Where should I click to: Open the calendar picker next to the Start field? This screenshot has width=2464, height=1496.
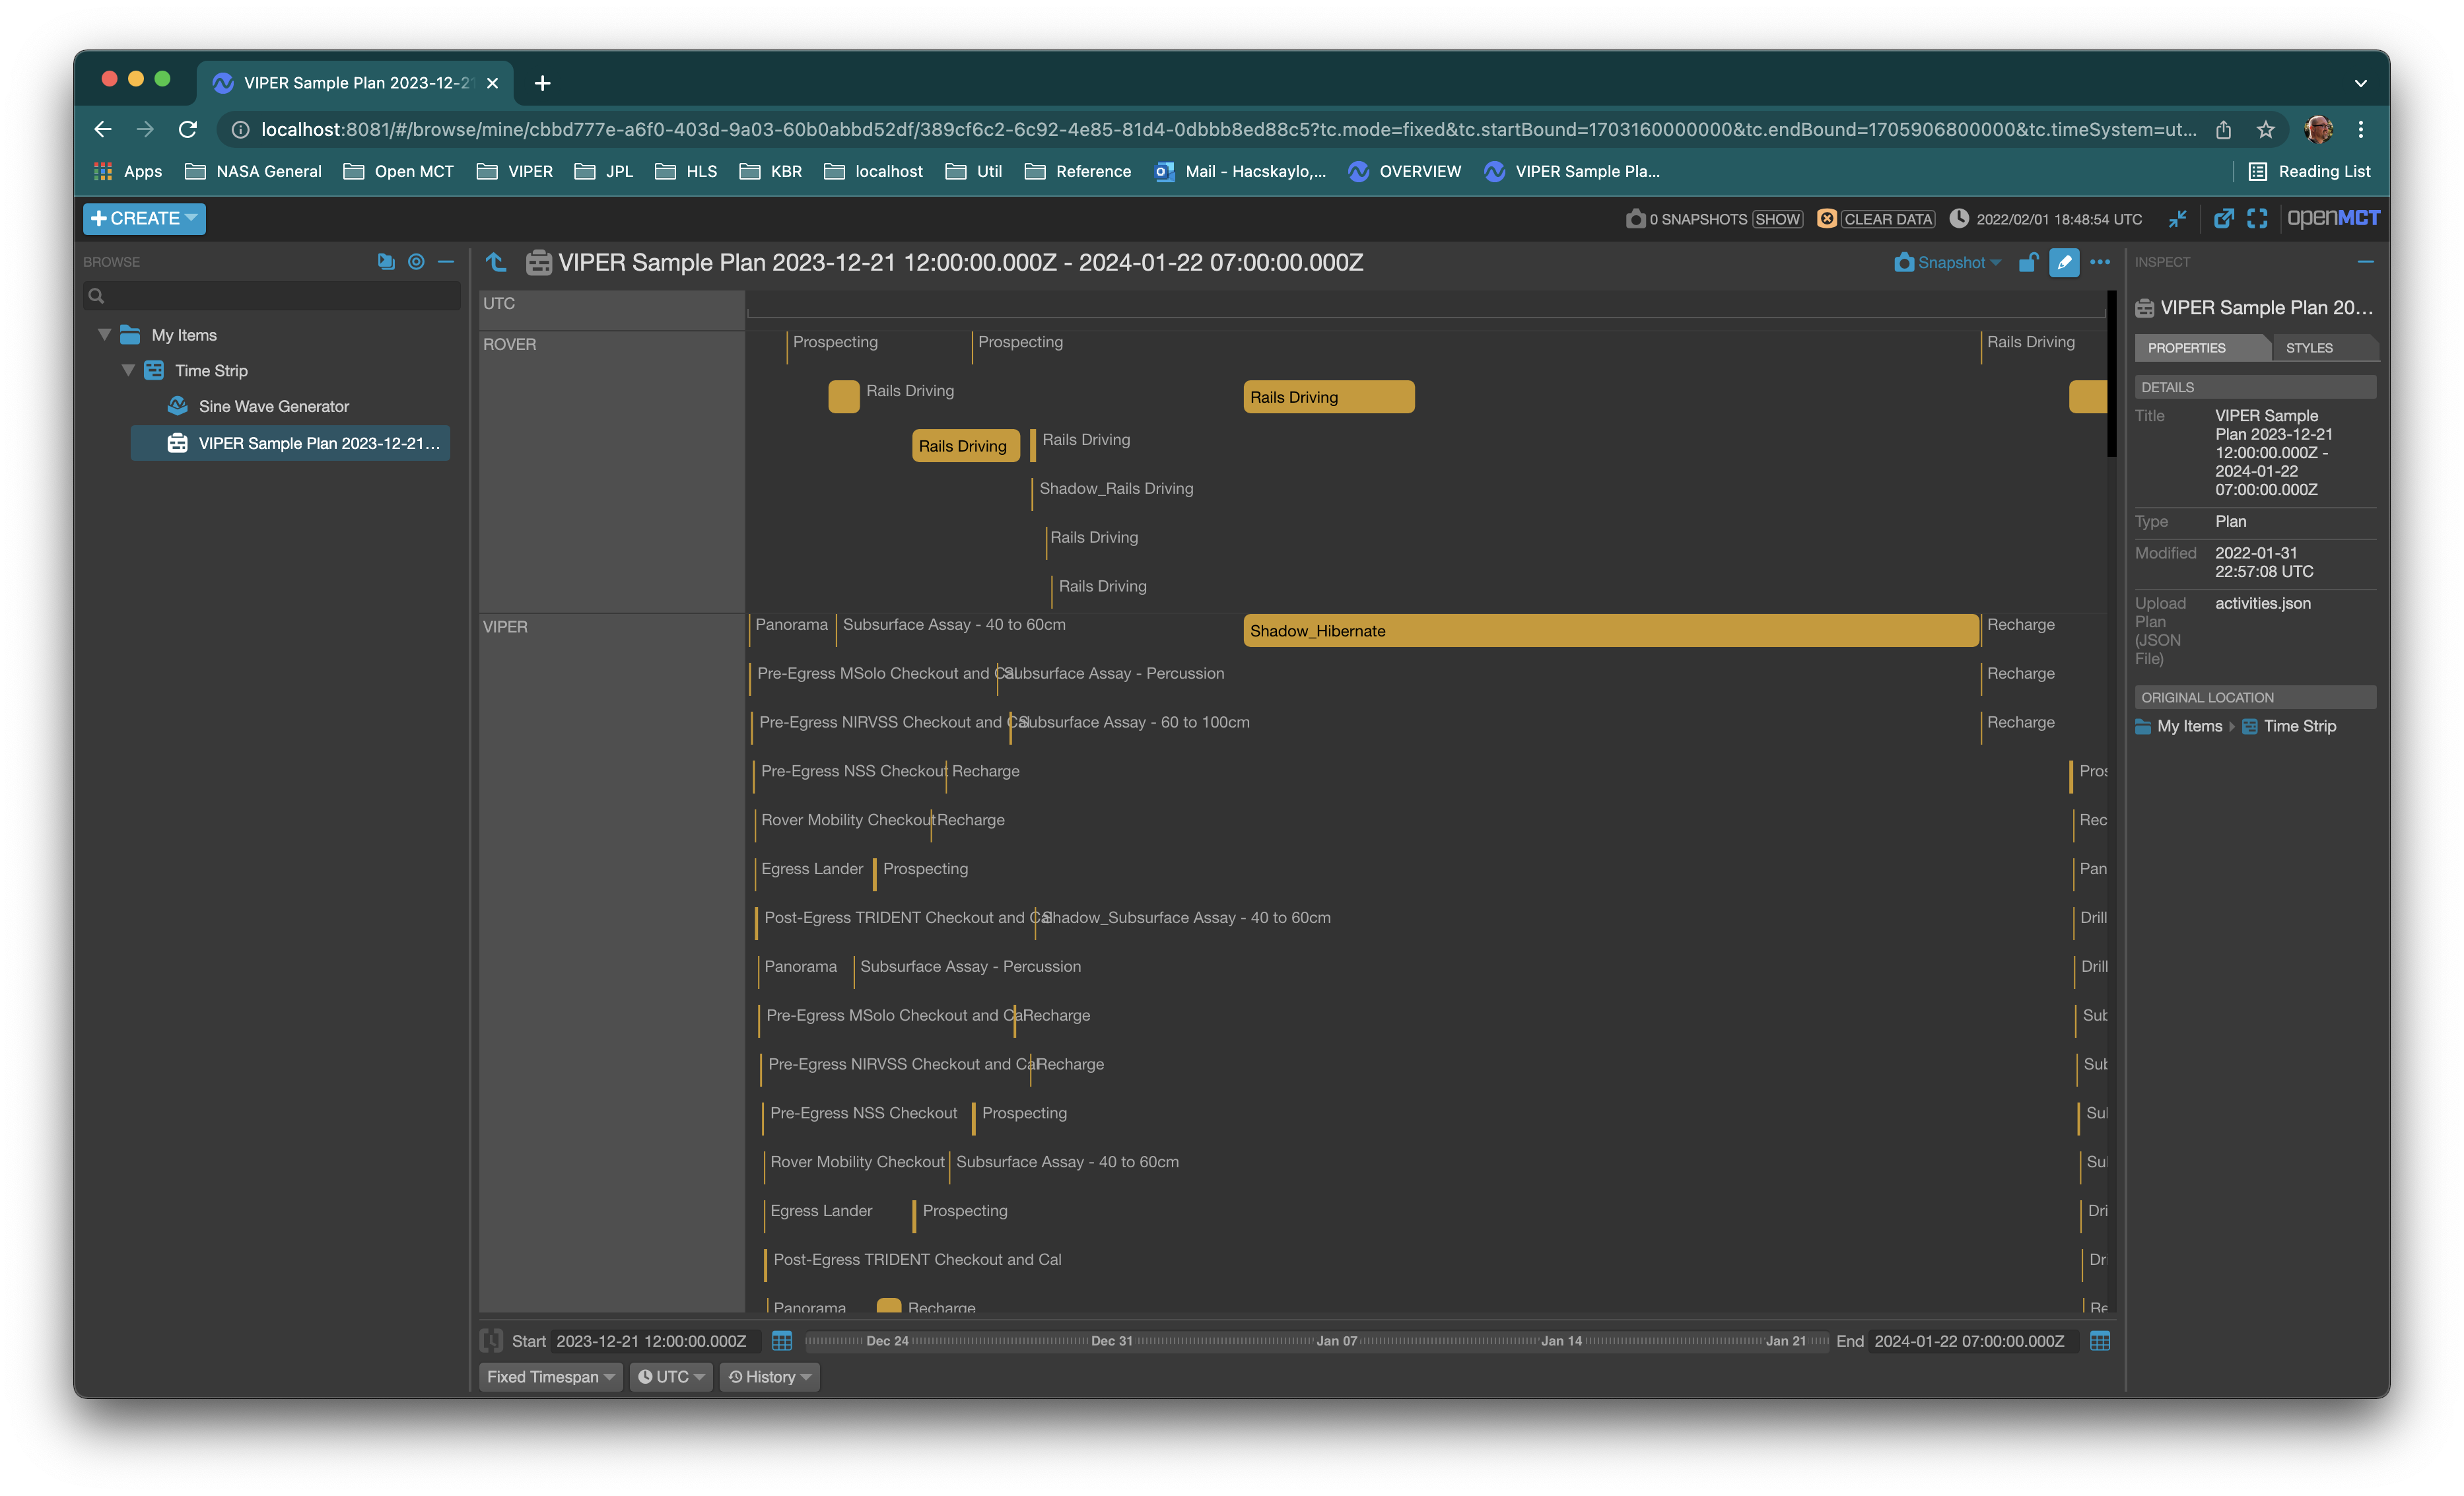tap(781, 1341)
